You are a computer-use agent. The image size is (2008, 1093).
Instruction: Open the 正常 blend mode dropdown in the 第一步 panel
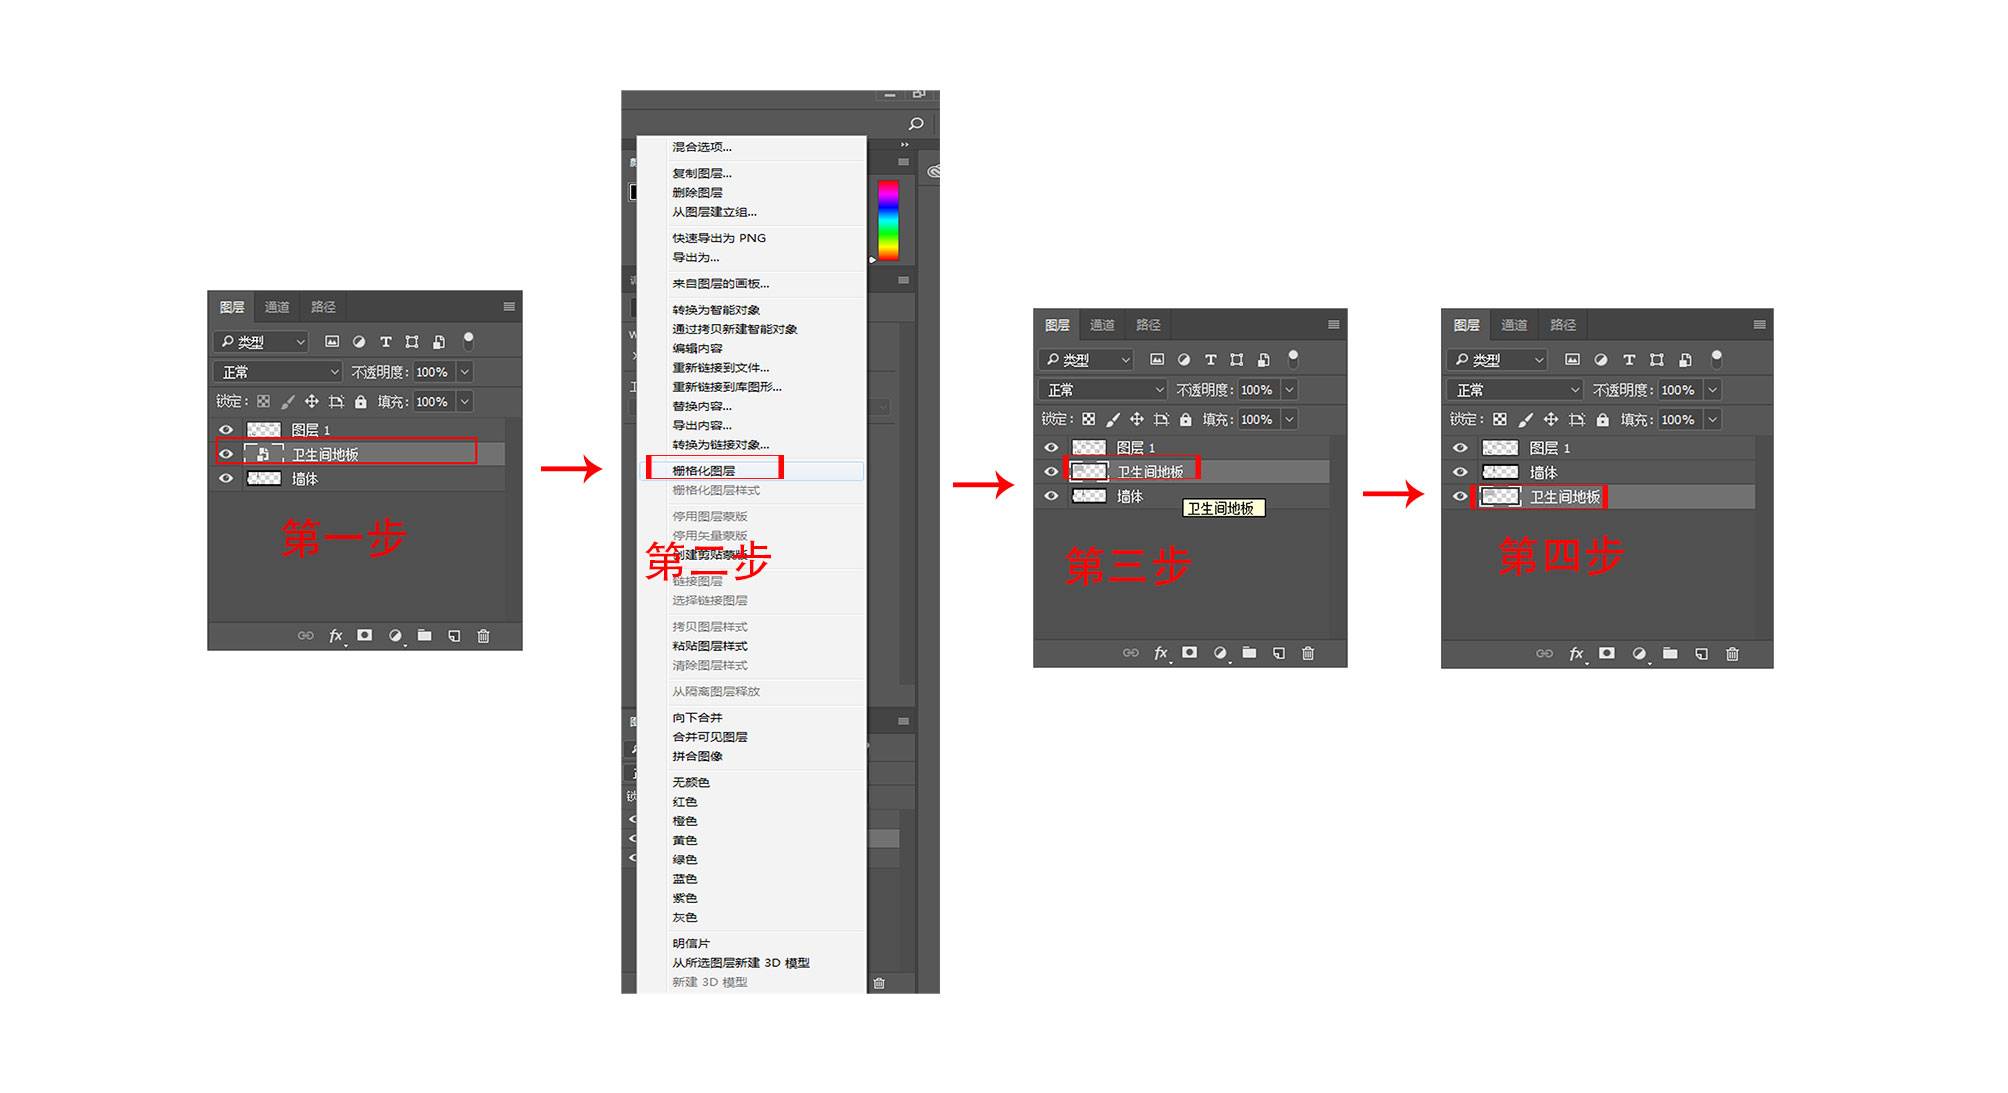277,372
